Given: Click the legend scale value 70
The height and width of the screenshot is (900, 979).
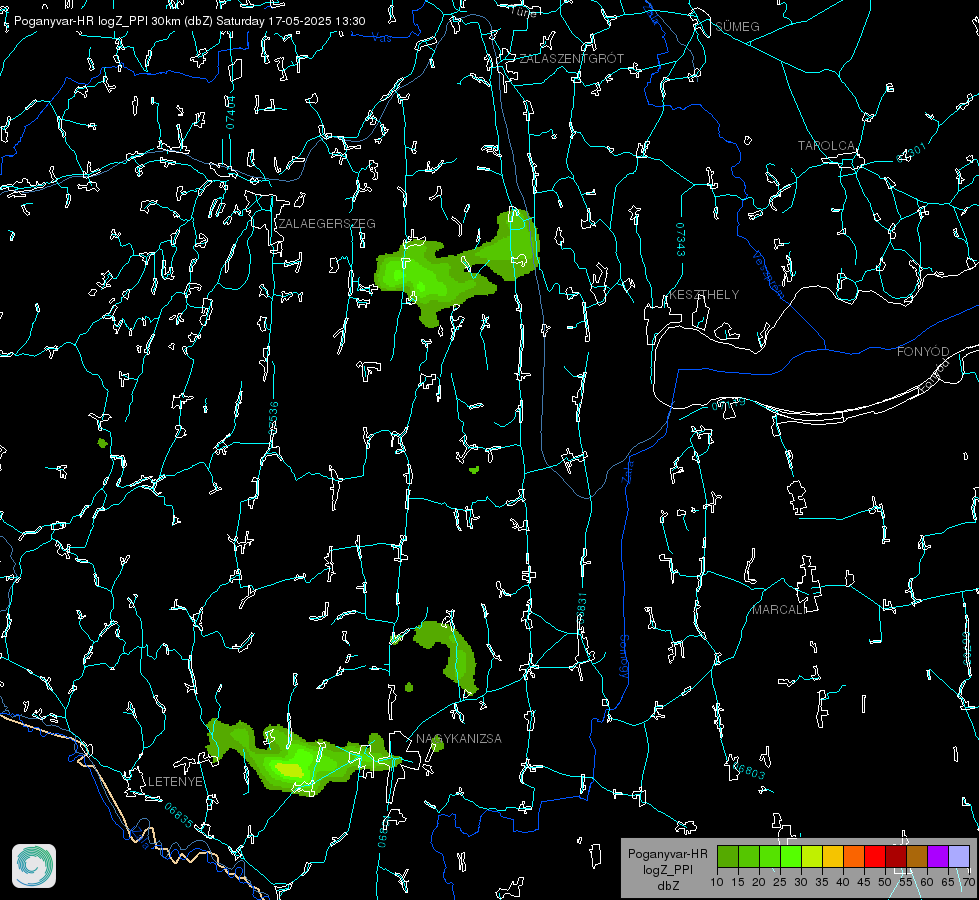Looking at the screenshot, I should click(x=968, y=883).
